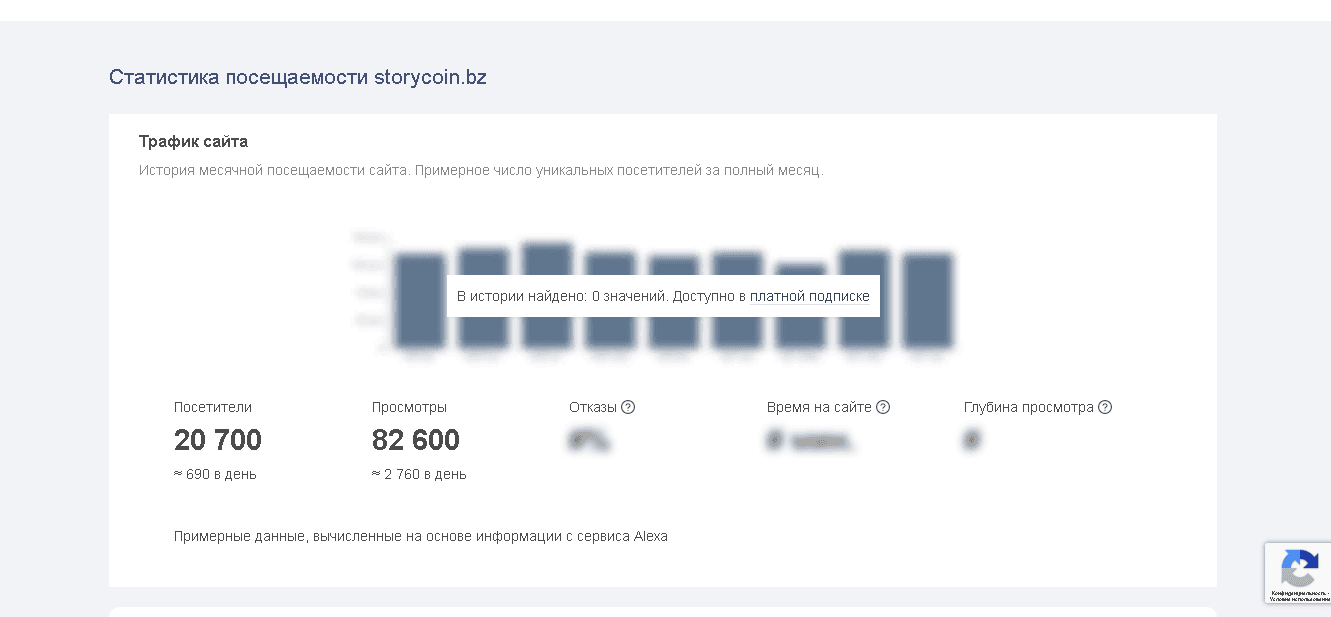Click the Статистика посещаемости storycoin.bz heading
1331x617 pixels.
coord(298,77)
